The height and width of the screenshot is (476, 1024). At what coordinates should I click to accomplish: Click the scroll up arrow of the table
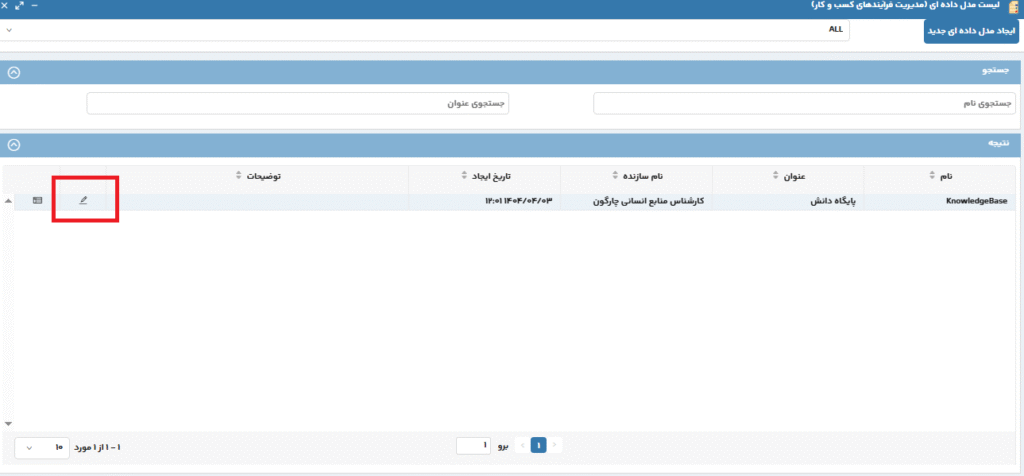9,201
